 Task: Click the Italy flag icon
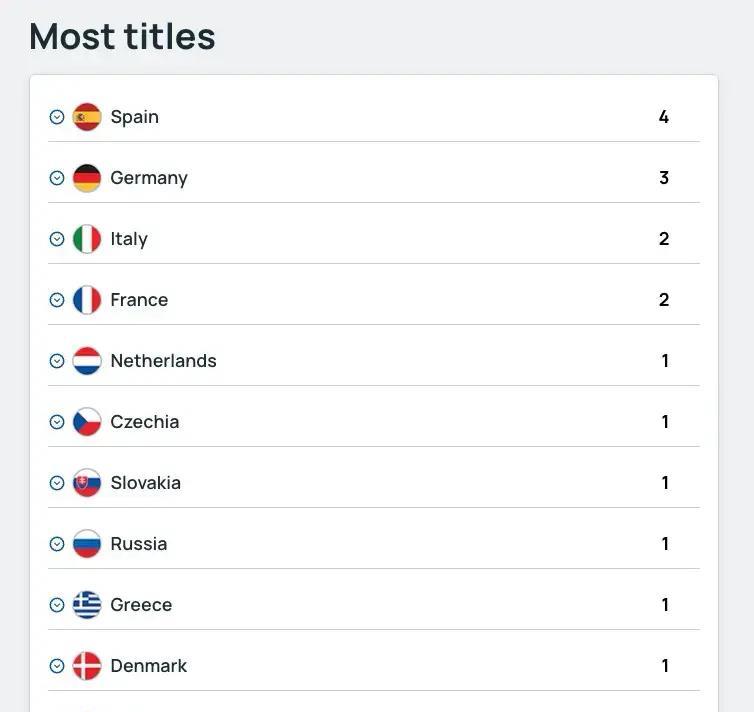[x=87, y=239]
